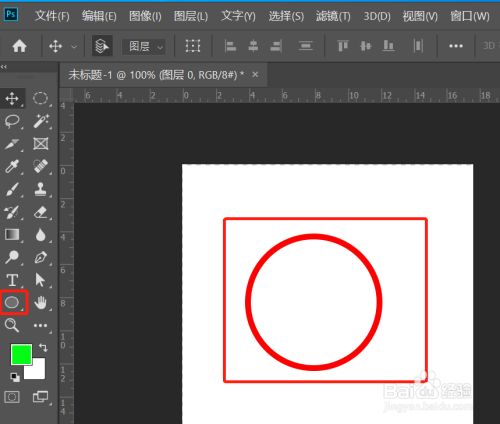
Task: Collapse the toolbox with double-arrow
Action: 4,67
